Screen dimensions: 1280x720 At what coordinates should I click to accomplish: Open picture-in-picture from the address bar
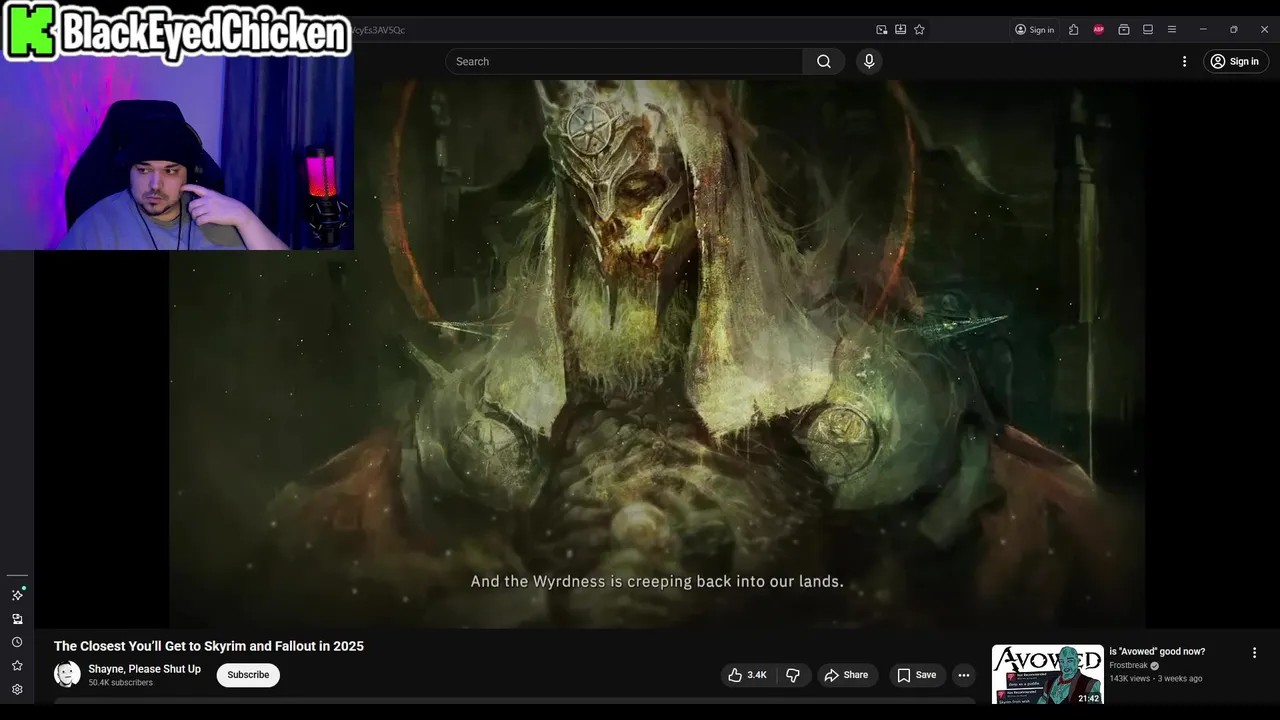882,29
